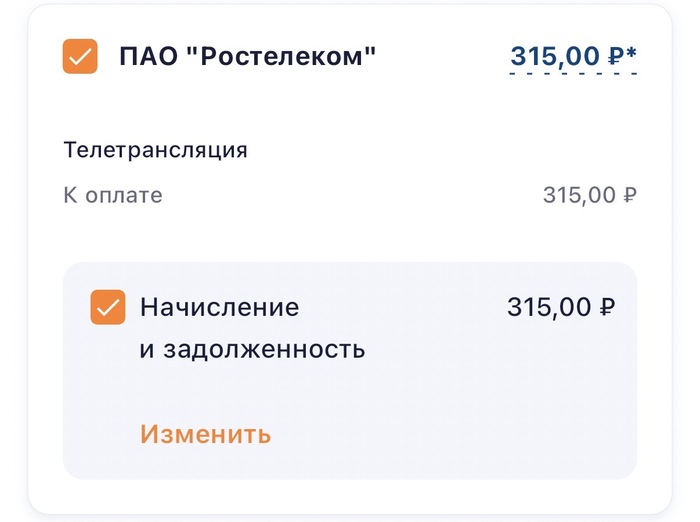The width and height of the screenshot is (700, 522).
Task: Click the word Начисление in the accrual row
Action: point(219,307)
